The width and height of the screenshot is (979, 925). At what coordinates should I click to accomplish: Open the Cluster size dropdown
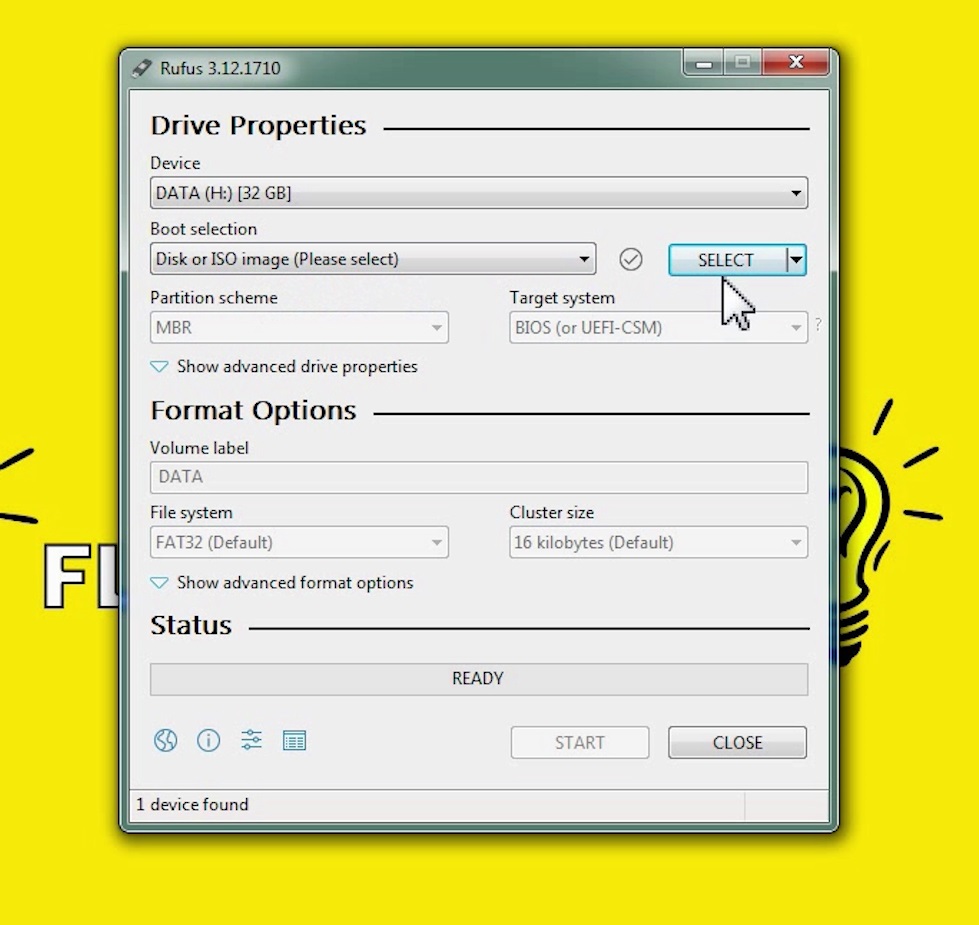tap(658, 542)
